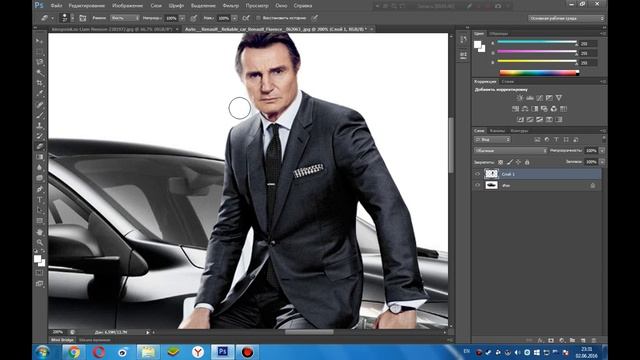Open the collapsed History panel icon
The height and width of the screenshot is (360, 640).
pyautogui.click(x=463, y=40)
